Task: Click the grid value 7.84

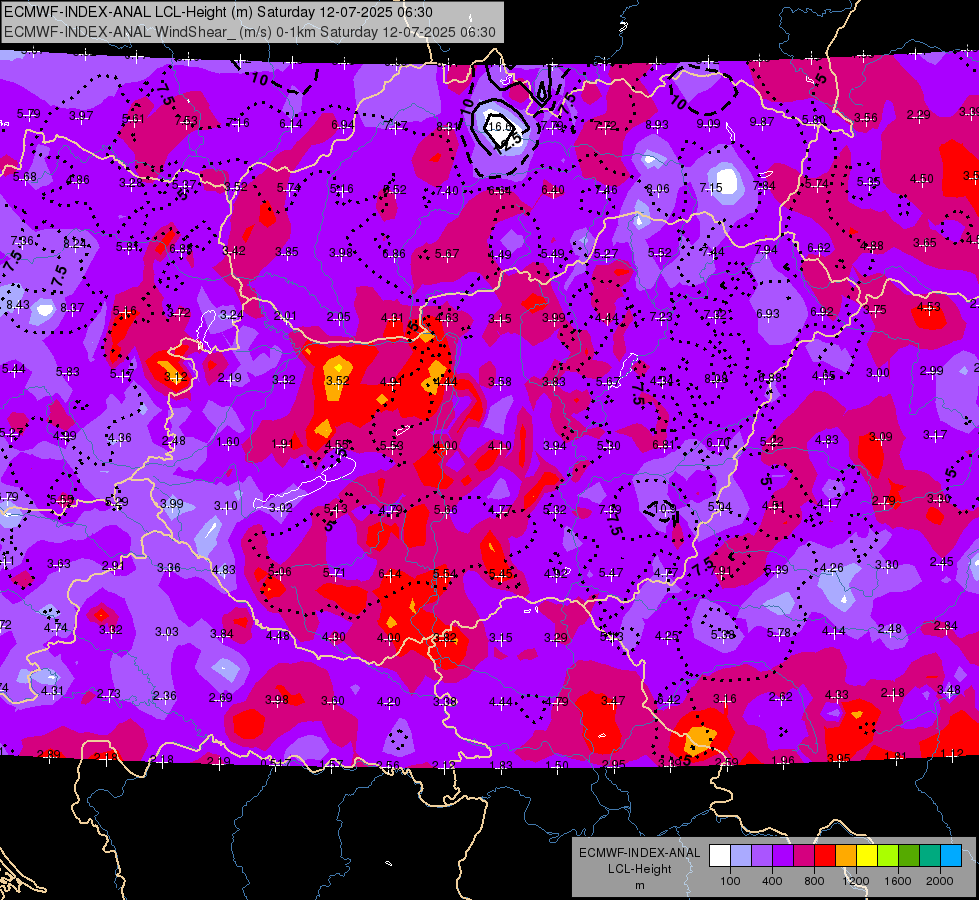Action: tap(764, 185)
